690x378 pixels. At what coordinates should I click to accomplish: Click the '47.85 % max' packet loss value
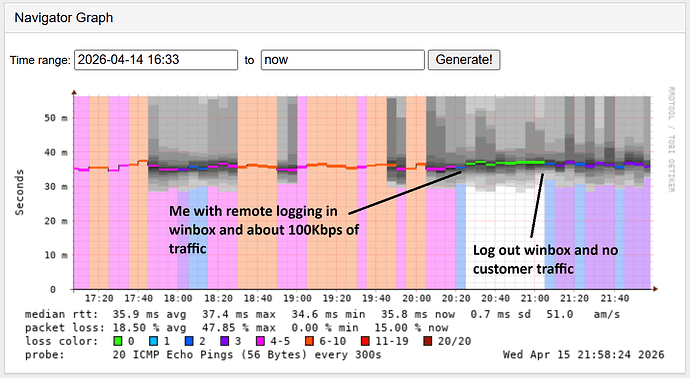239,328
